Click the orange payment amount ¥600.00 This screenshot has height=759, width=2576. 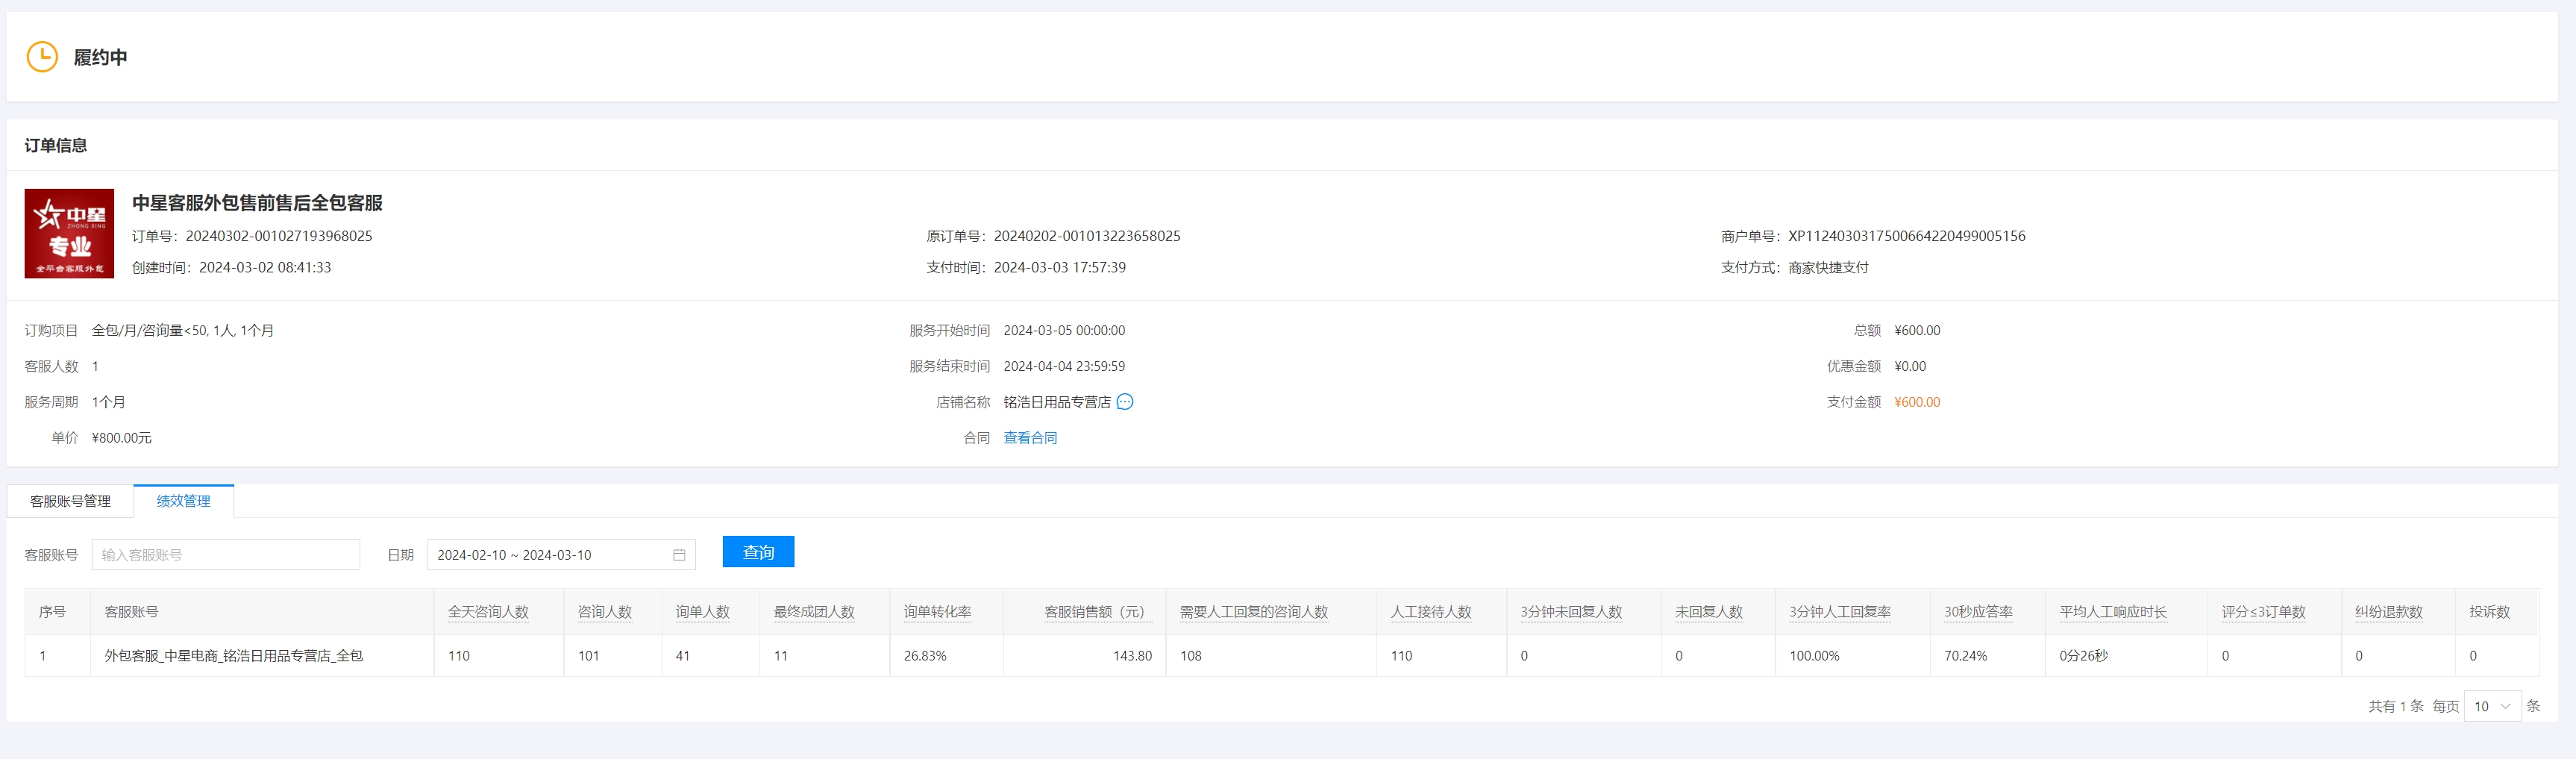1917,402
